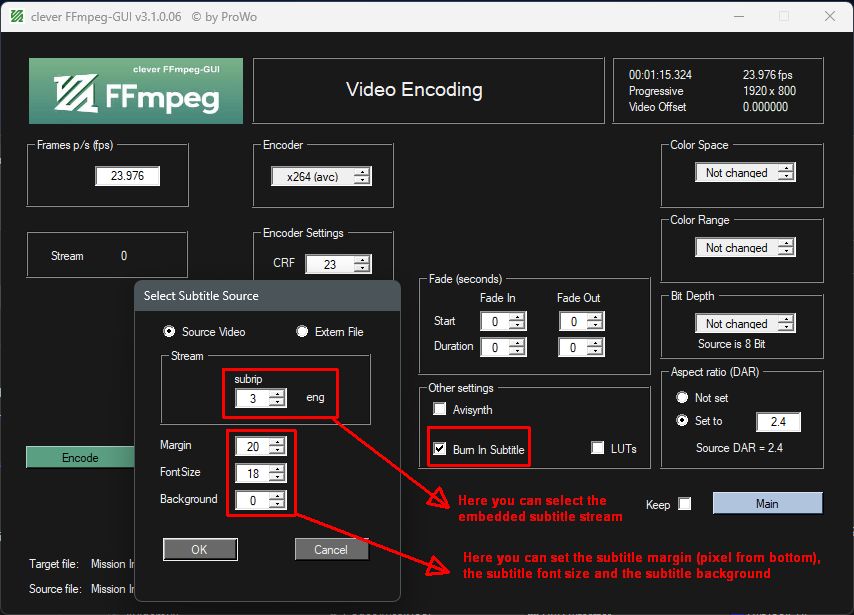Return to the Main screen button

767,503
